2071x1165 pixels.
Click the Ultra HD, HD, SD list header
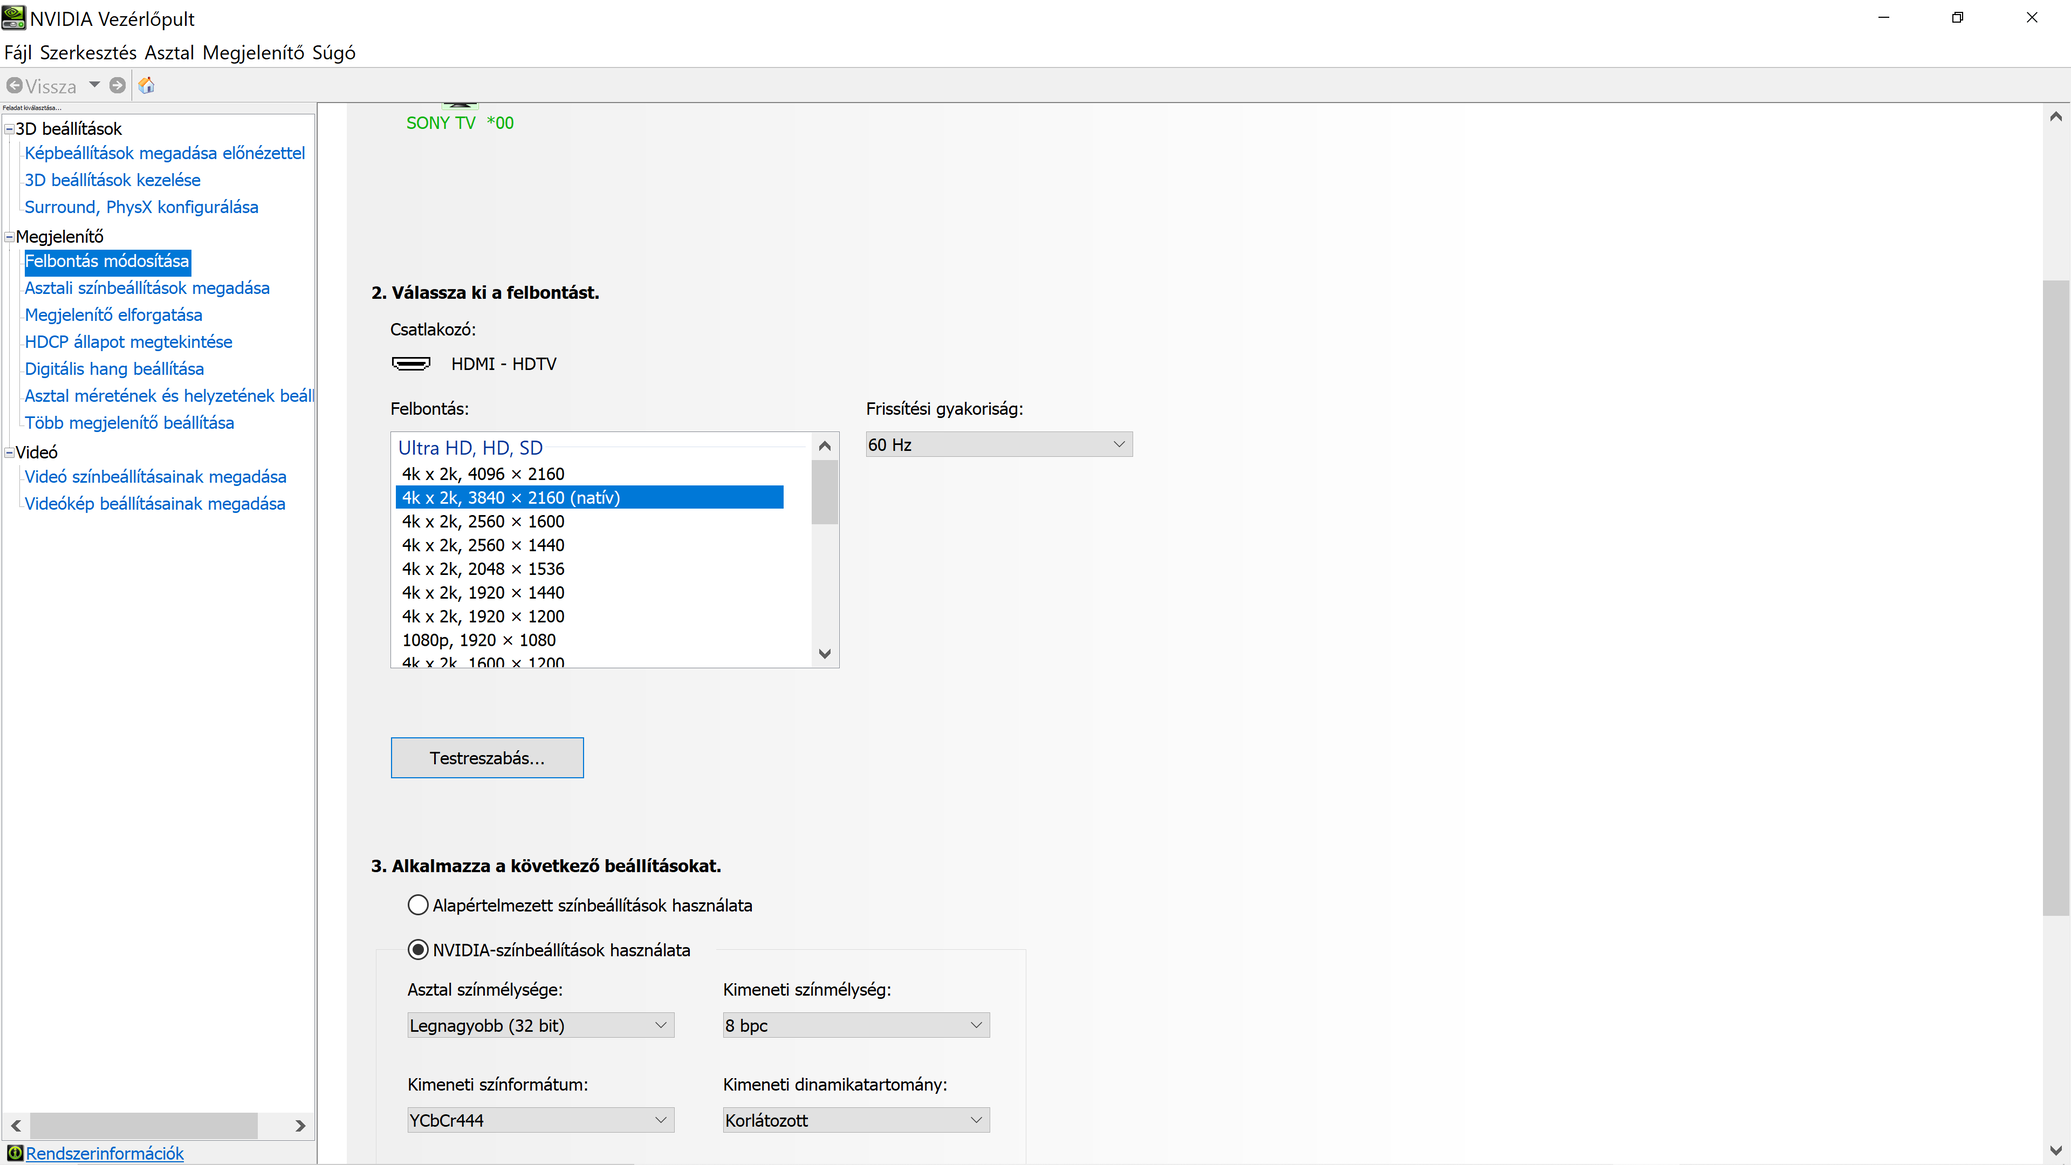pyautogui.click(x=470, y=448)
